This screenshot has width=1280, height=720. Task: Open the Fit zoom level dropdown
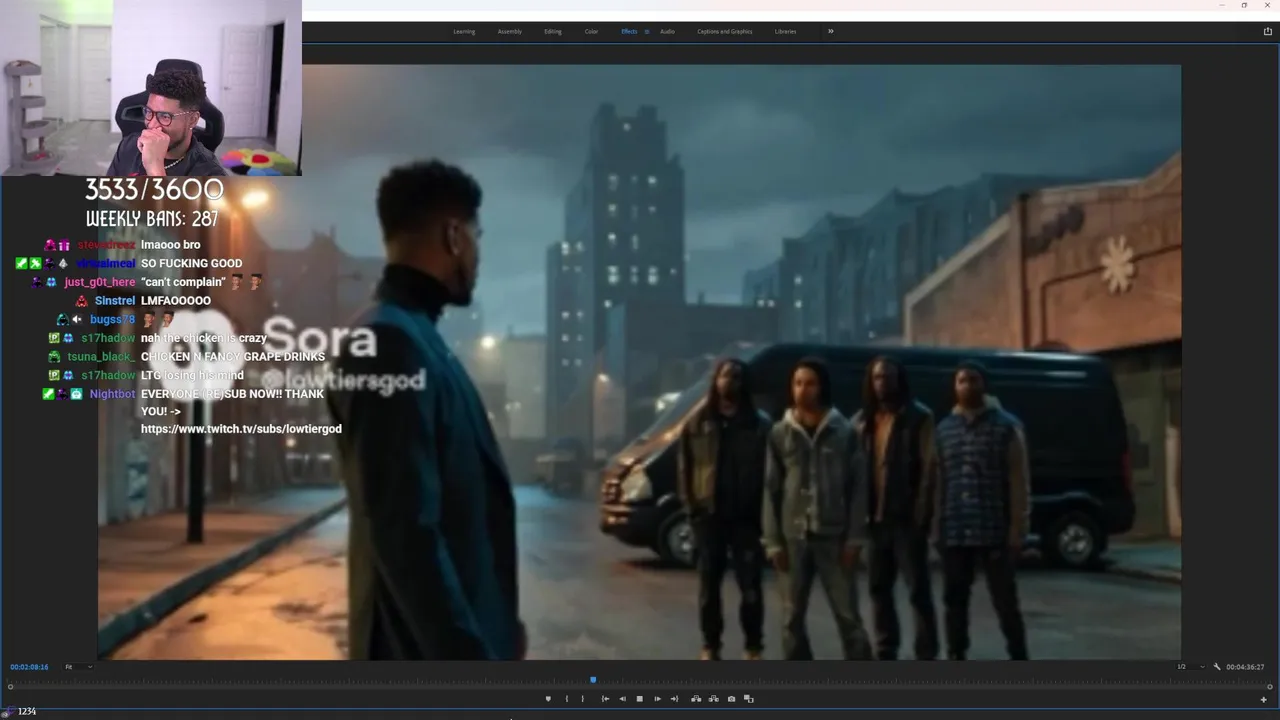click(x=78, y=667)
